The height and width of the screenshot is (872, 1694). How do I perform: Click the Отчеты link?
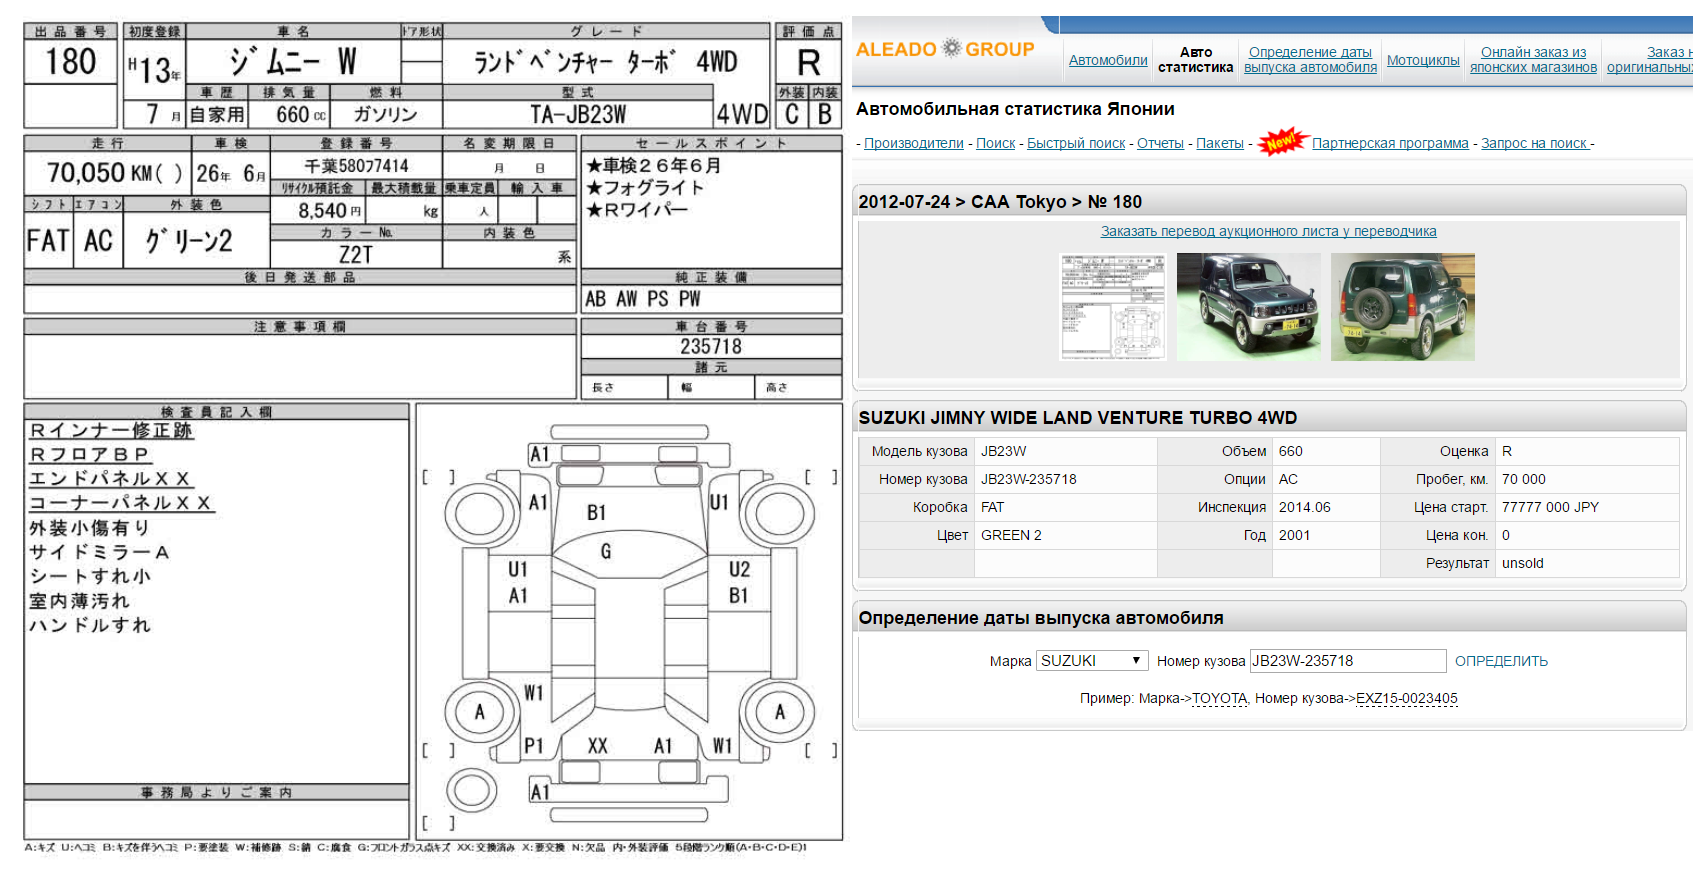point(1160,144)
